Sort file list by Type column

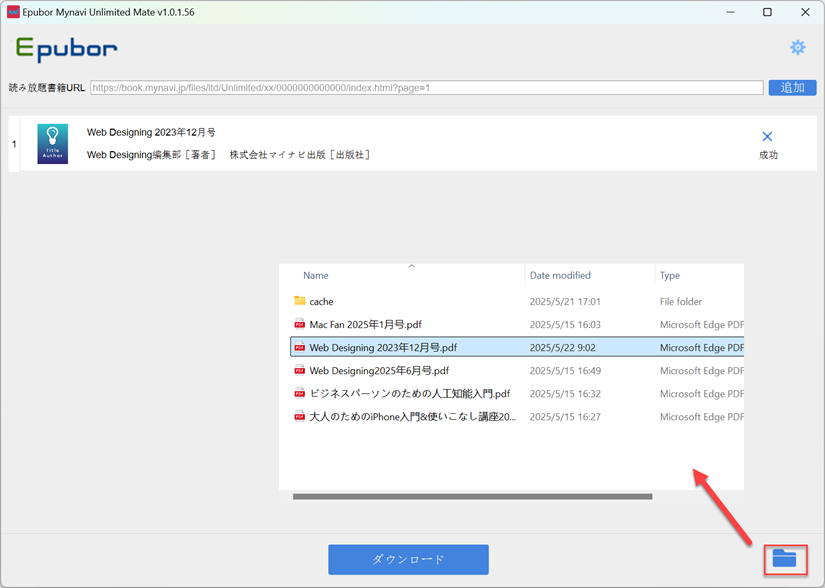point(670,275)
